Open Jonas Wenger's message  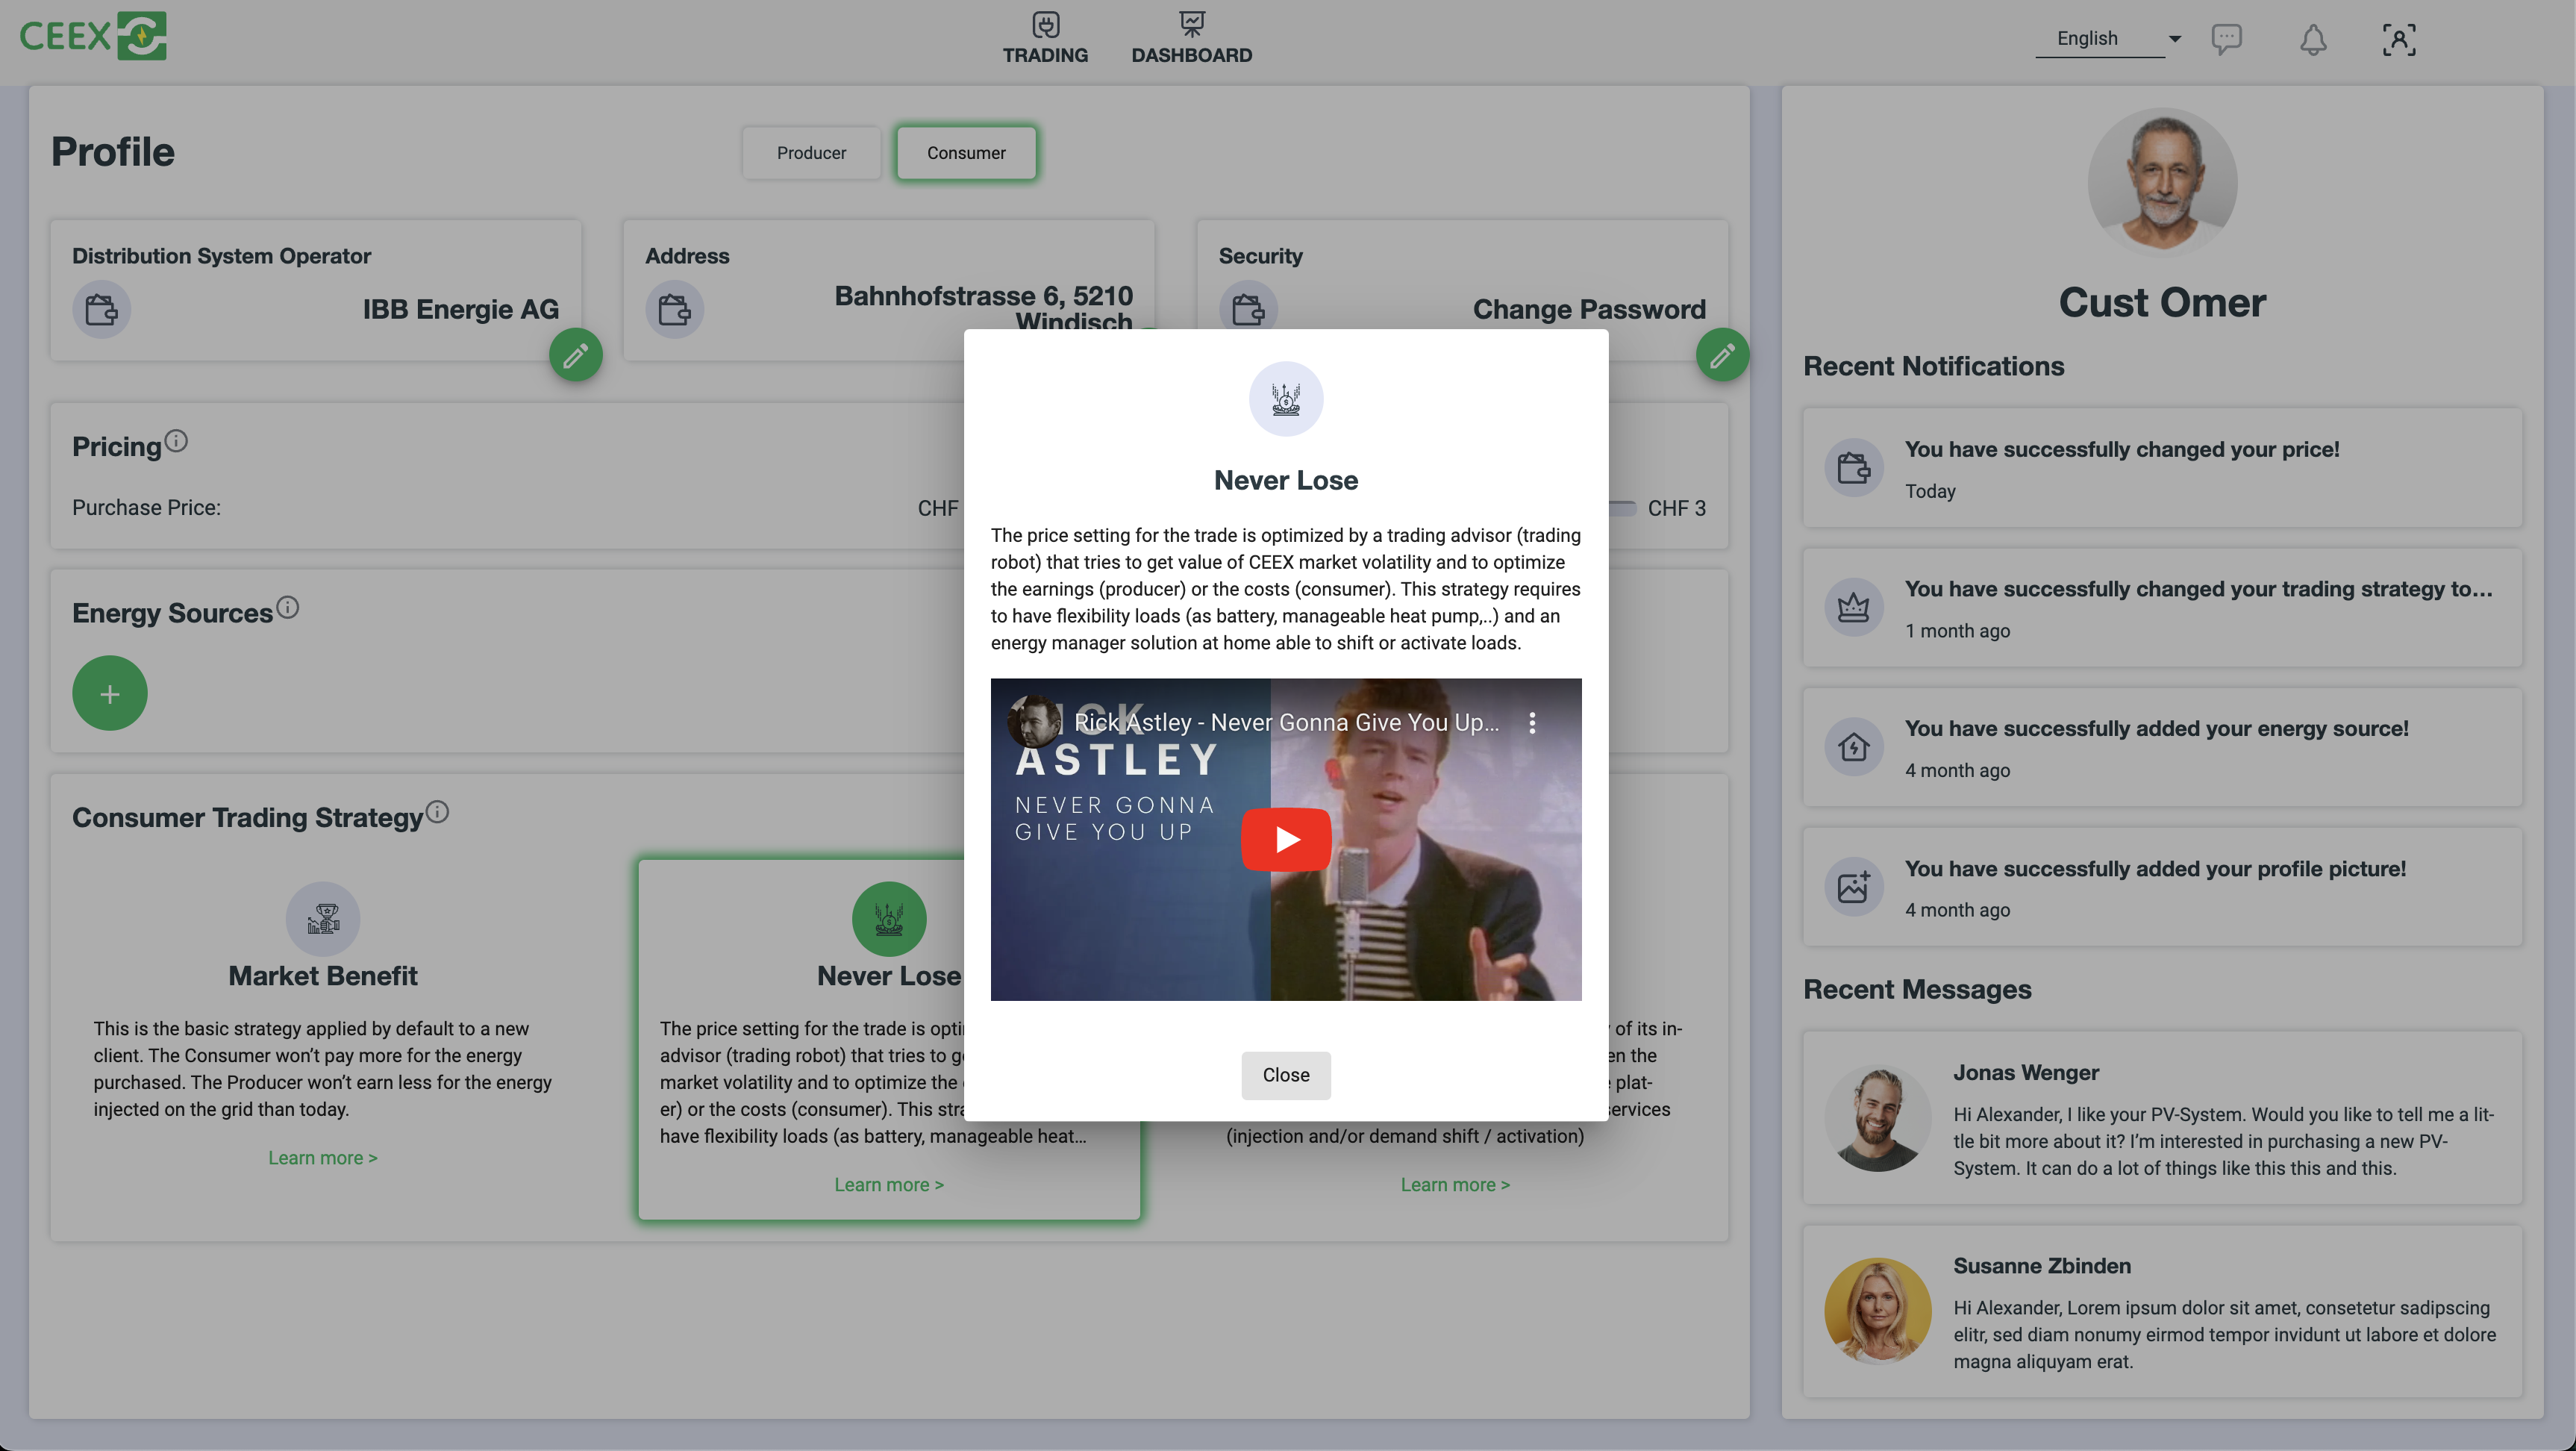click(2162, 1118)
